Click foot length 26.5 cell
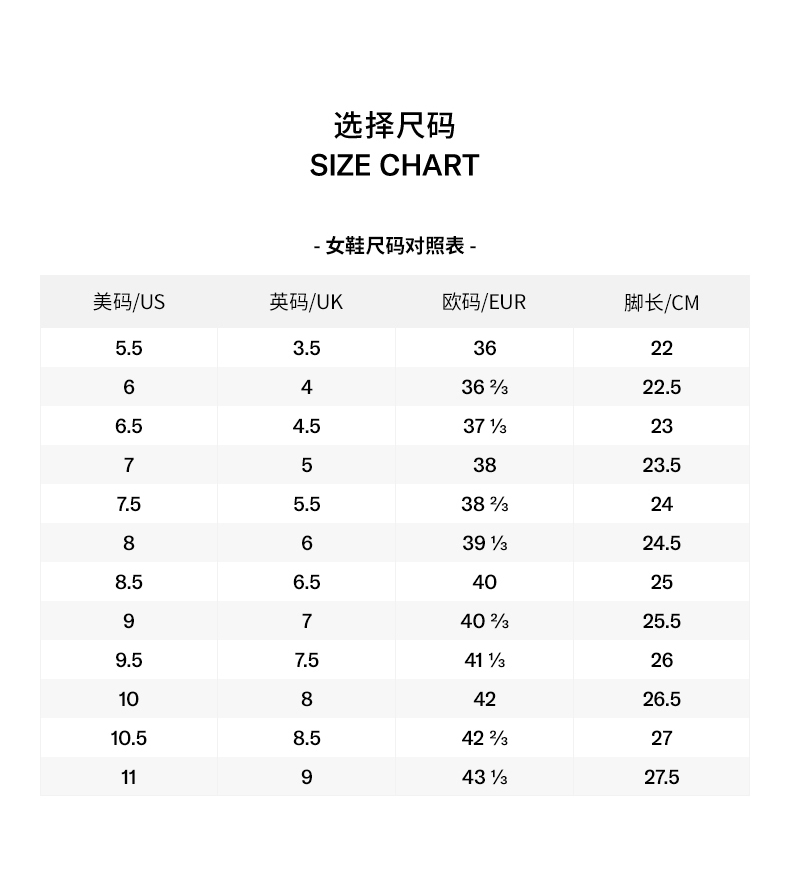This screenshot has height=885, width=790. pos(661,699)
